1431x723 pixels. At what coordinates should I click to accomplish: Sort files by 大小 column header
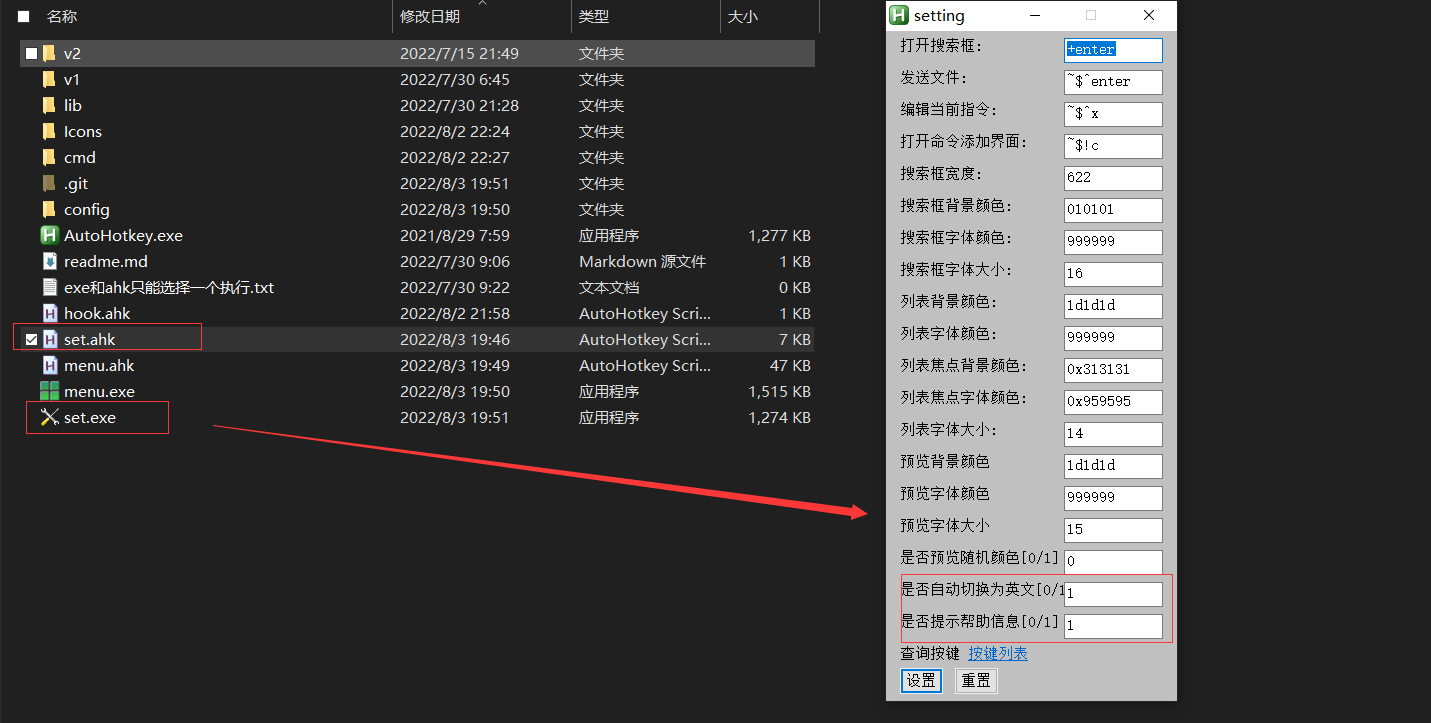pyautogui.click(x=742, y=16)
